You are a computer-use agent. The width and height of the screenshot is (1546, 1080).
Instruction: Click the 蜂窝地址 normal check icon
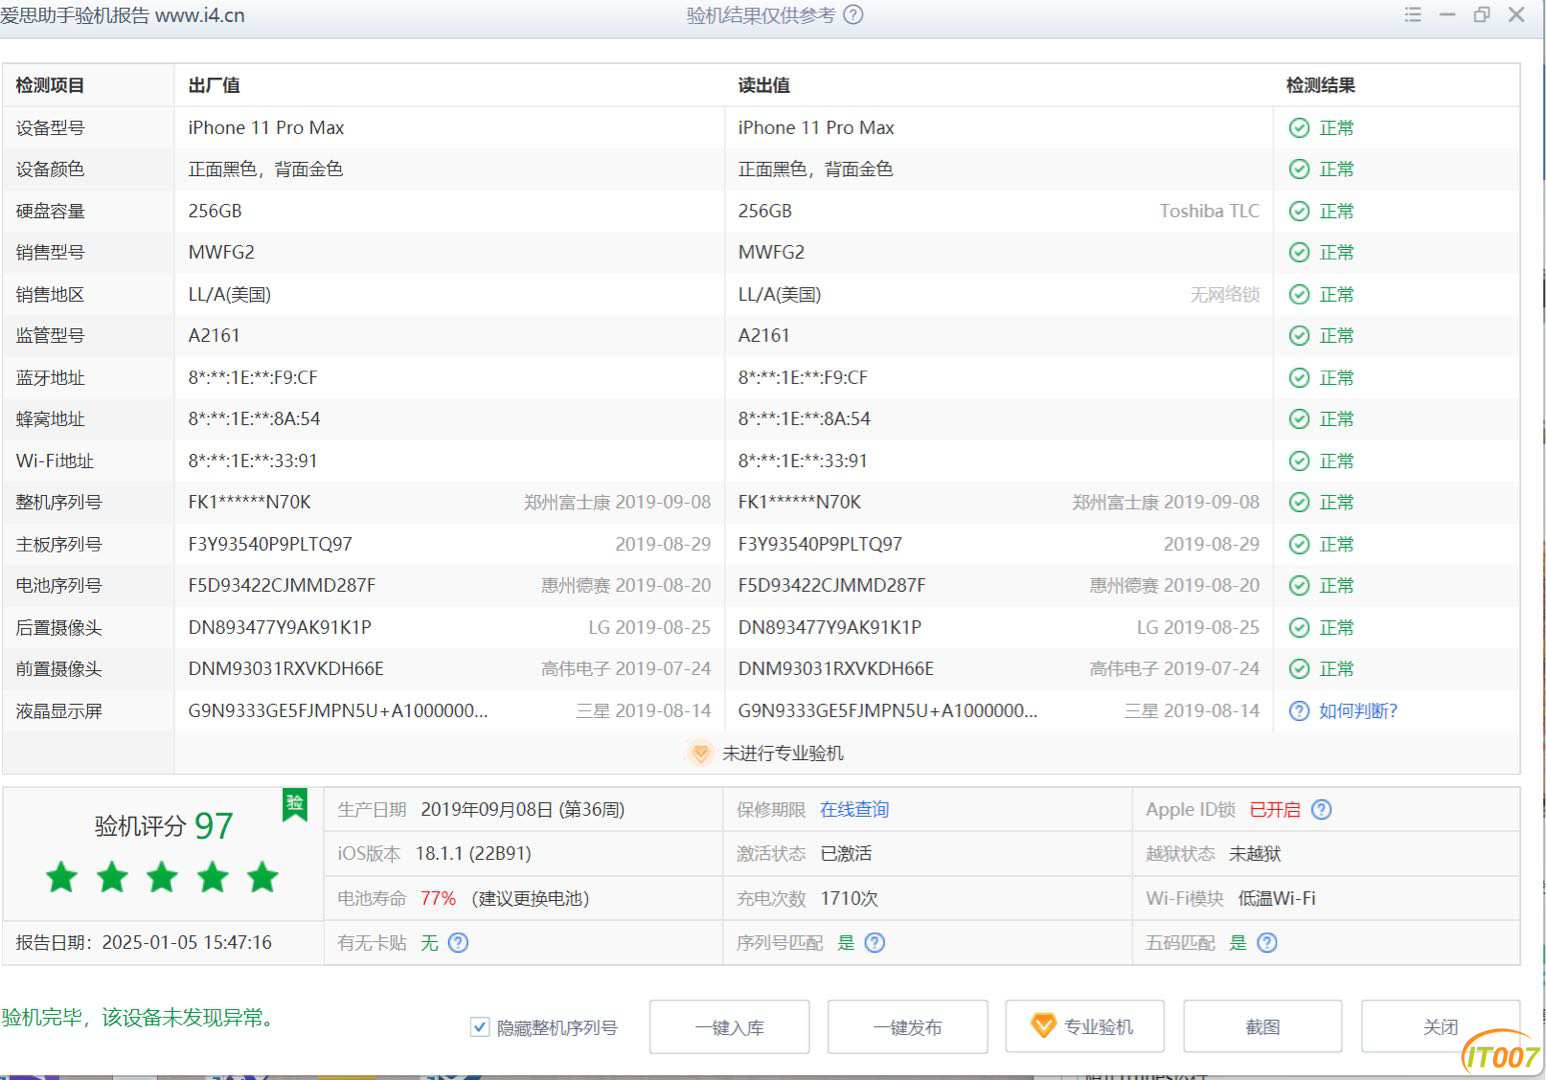click(1299, 419)
